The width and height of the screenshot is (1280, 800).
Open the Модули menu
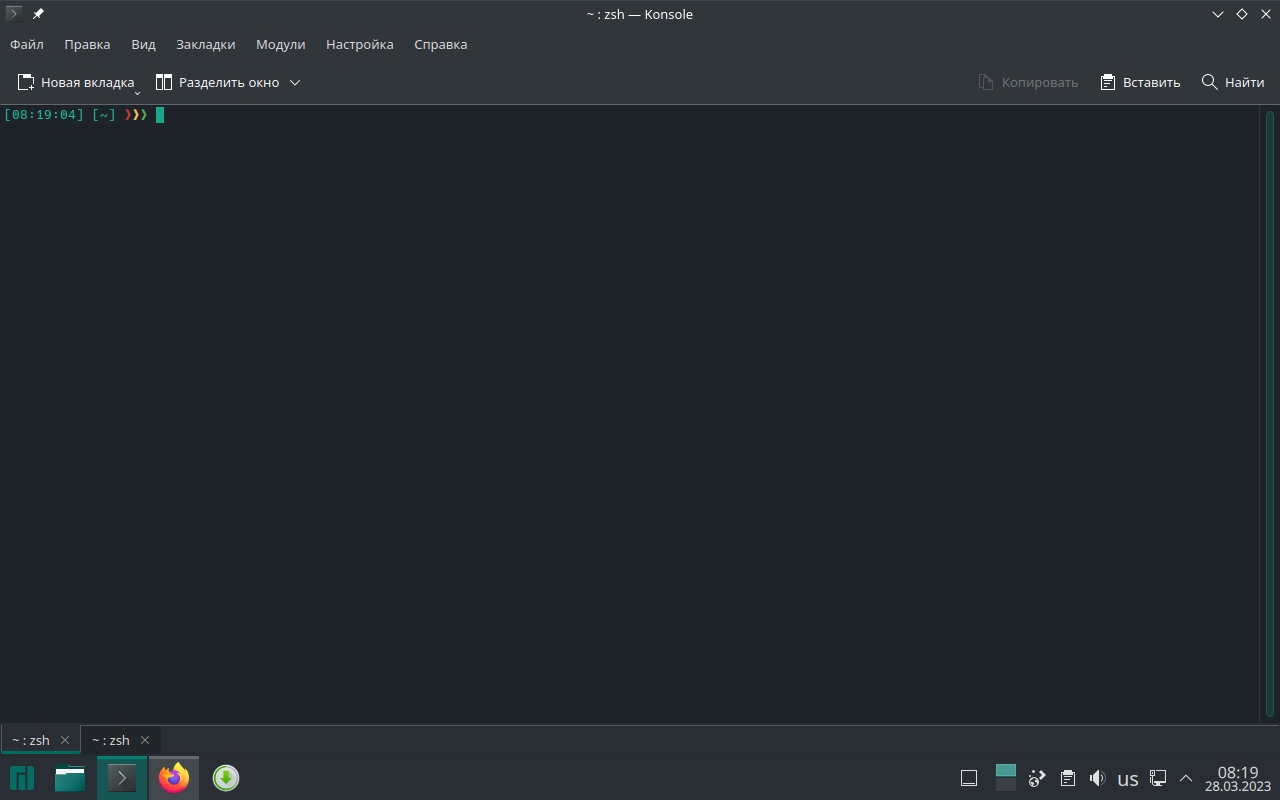point(280,44)
